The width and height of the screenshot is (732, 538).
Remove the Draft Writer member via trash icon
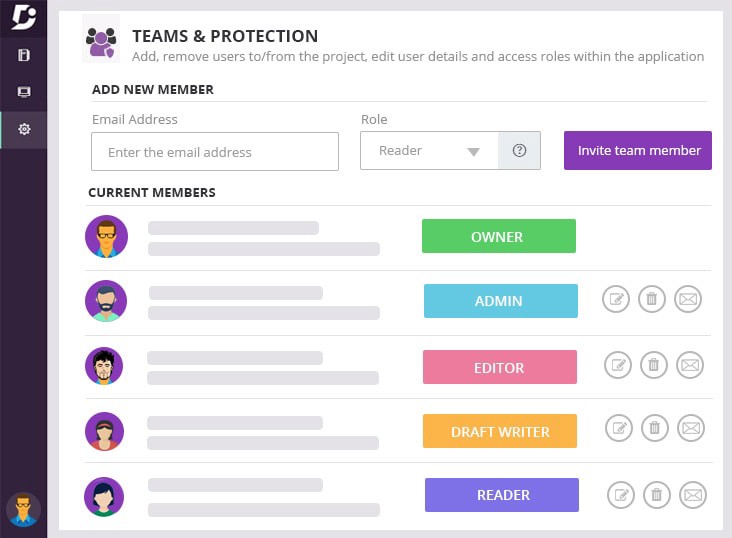(654, 429)
